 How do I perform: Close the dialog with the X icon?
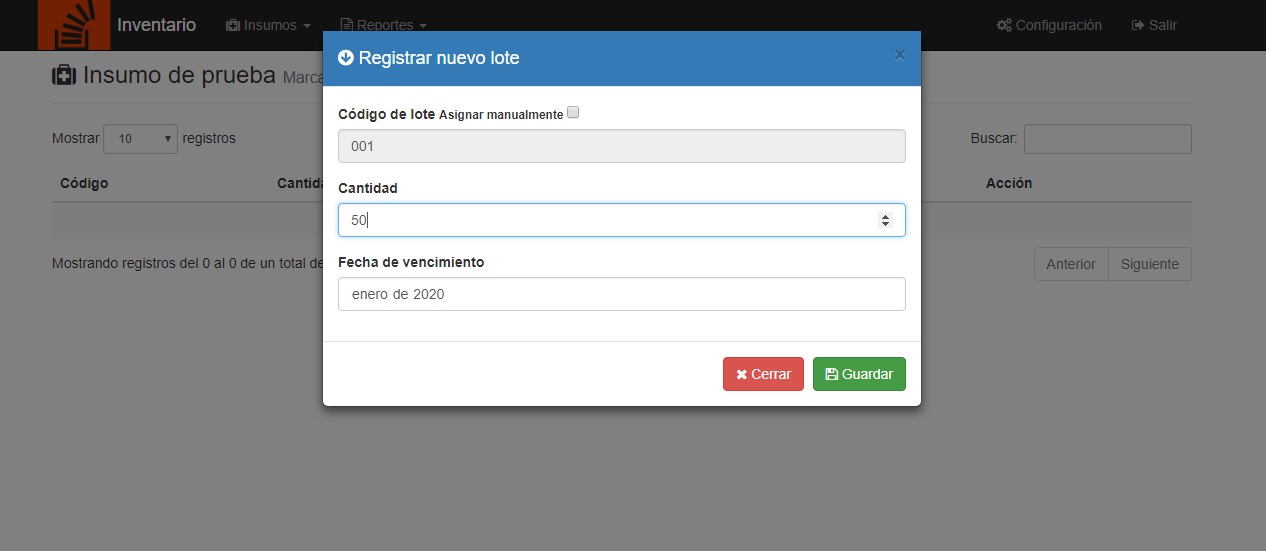899,55
